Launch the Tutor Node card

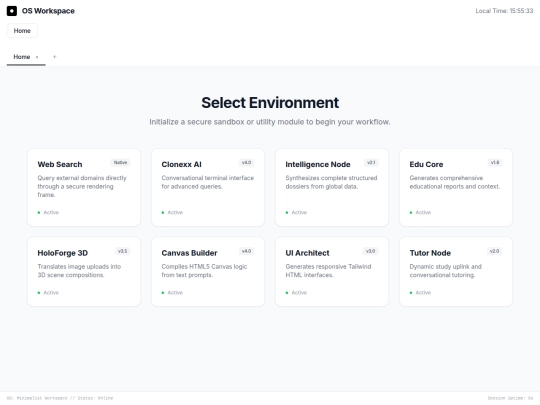pos(456,272)
